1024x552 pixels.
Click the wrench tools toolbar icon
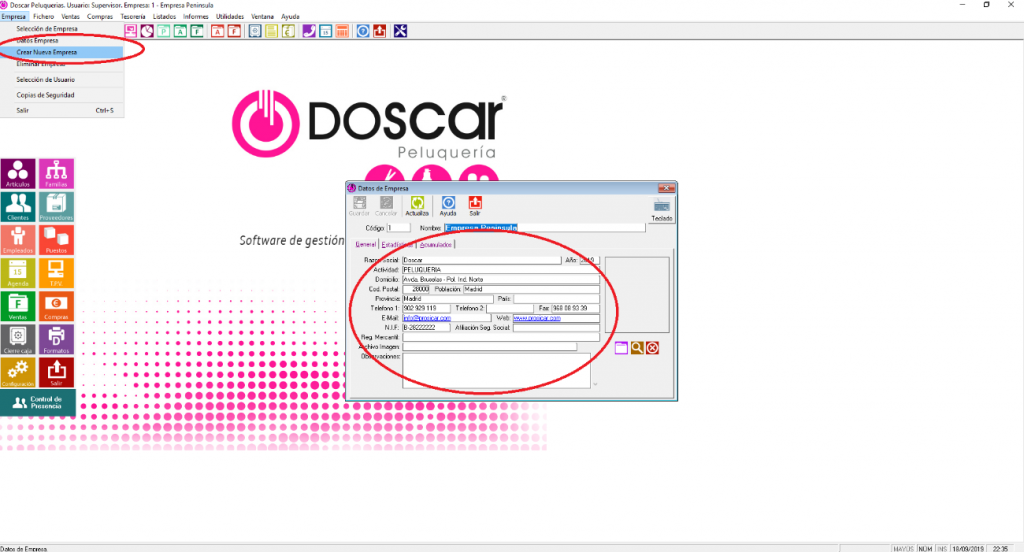point(400,31)
